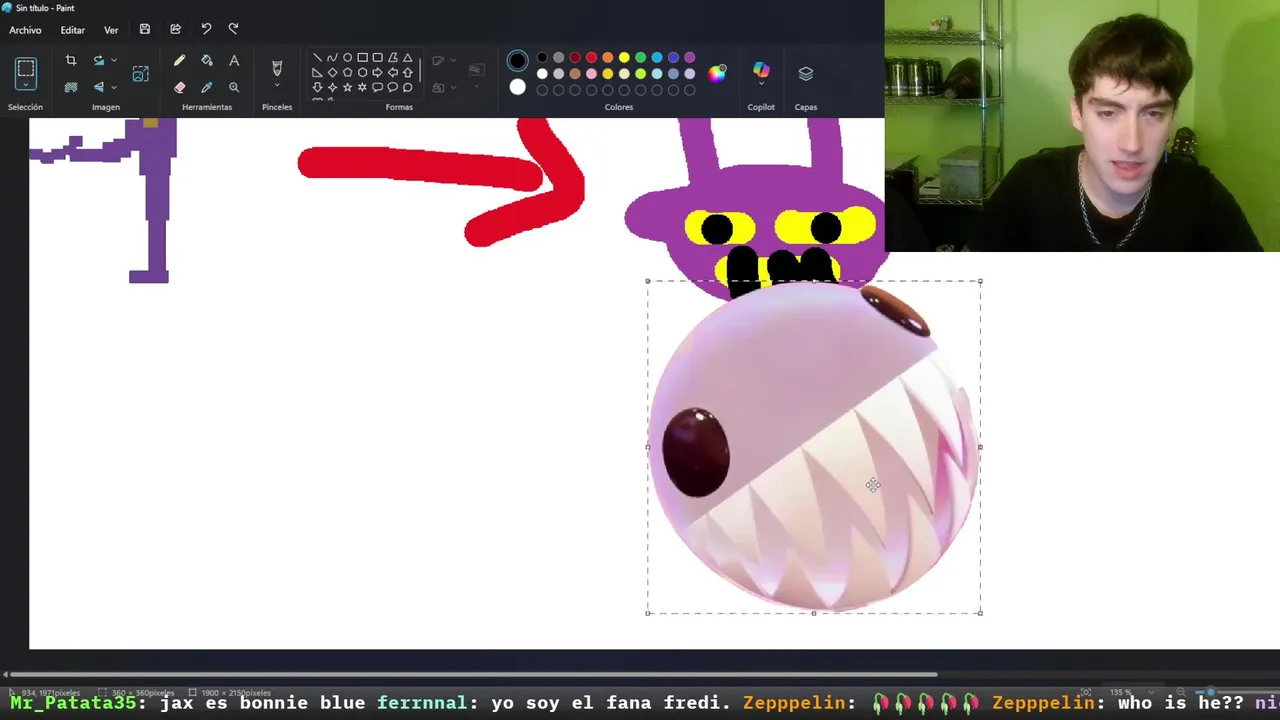
Task: Select Color 2 white secondary swatch
Action: [517, 87]
